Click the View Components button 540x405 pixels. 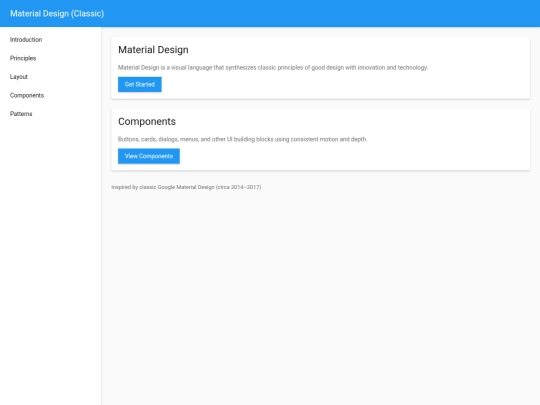pos(149,156)
